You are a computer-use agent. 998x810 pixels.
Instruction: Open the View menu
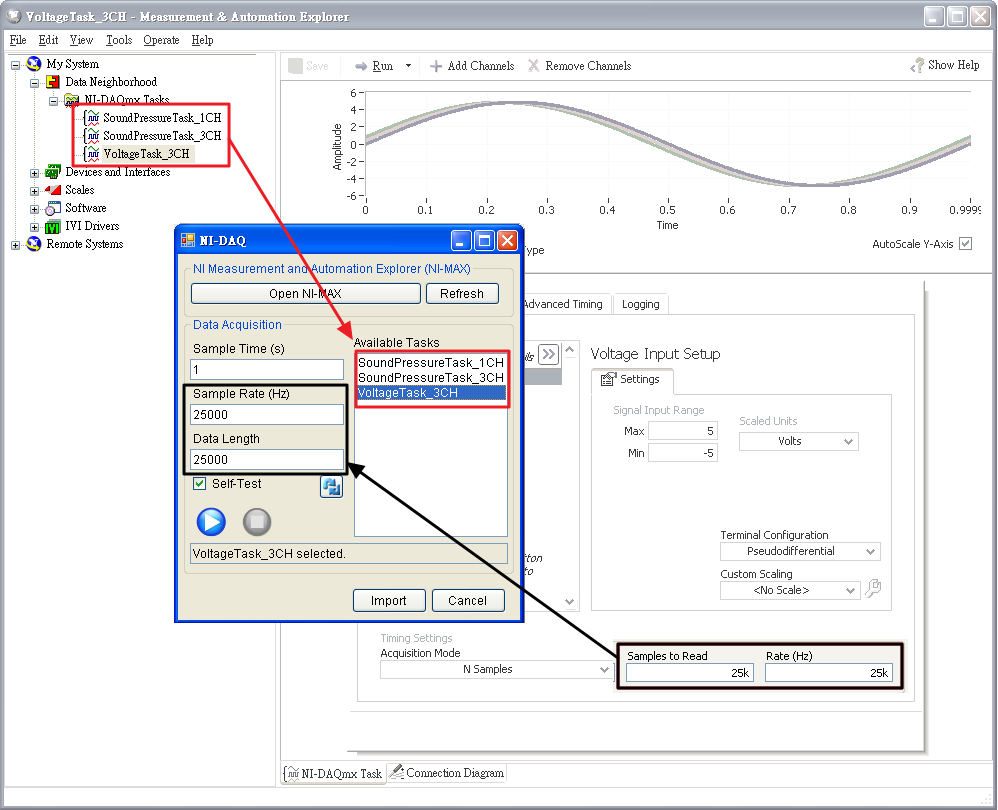(x=81, y=40)
